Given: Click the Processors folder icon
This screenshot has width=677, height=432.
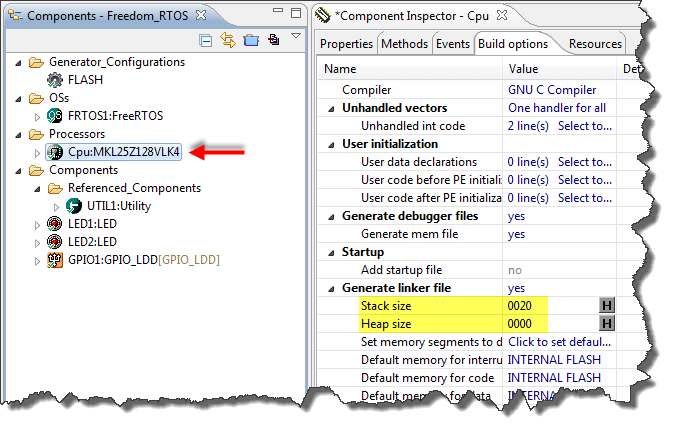Looking at the screenshot, I should tap(36, 135).
